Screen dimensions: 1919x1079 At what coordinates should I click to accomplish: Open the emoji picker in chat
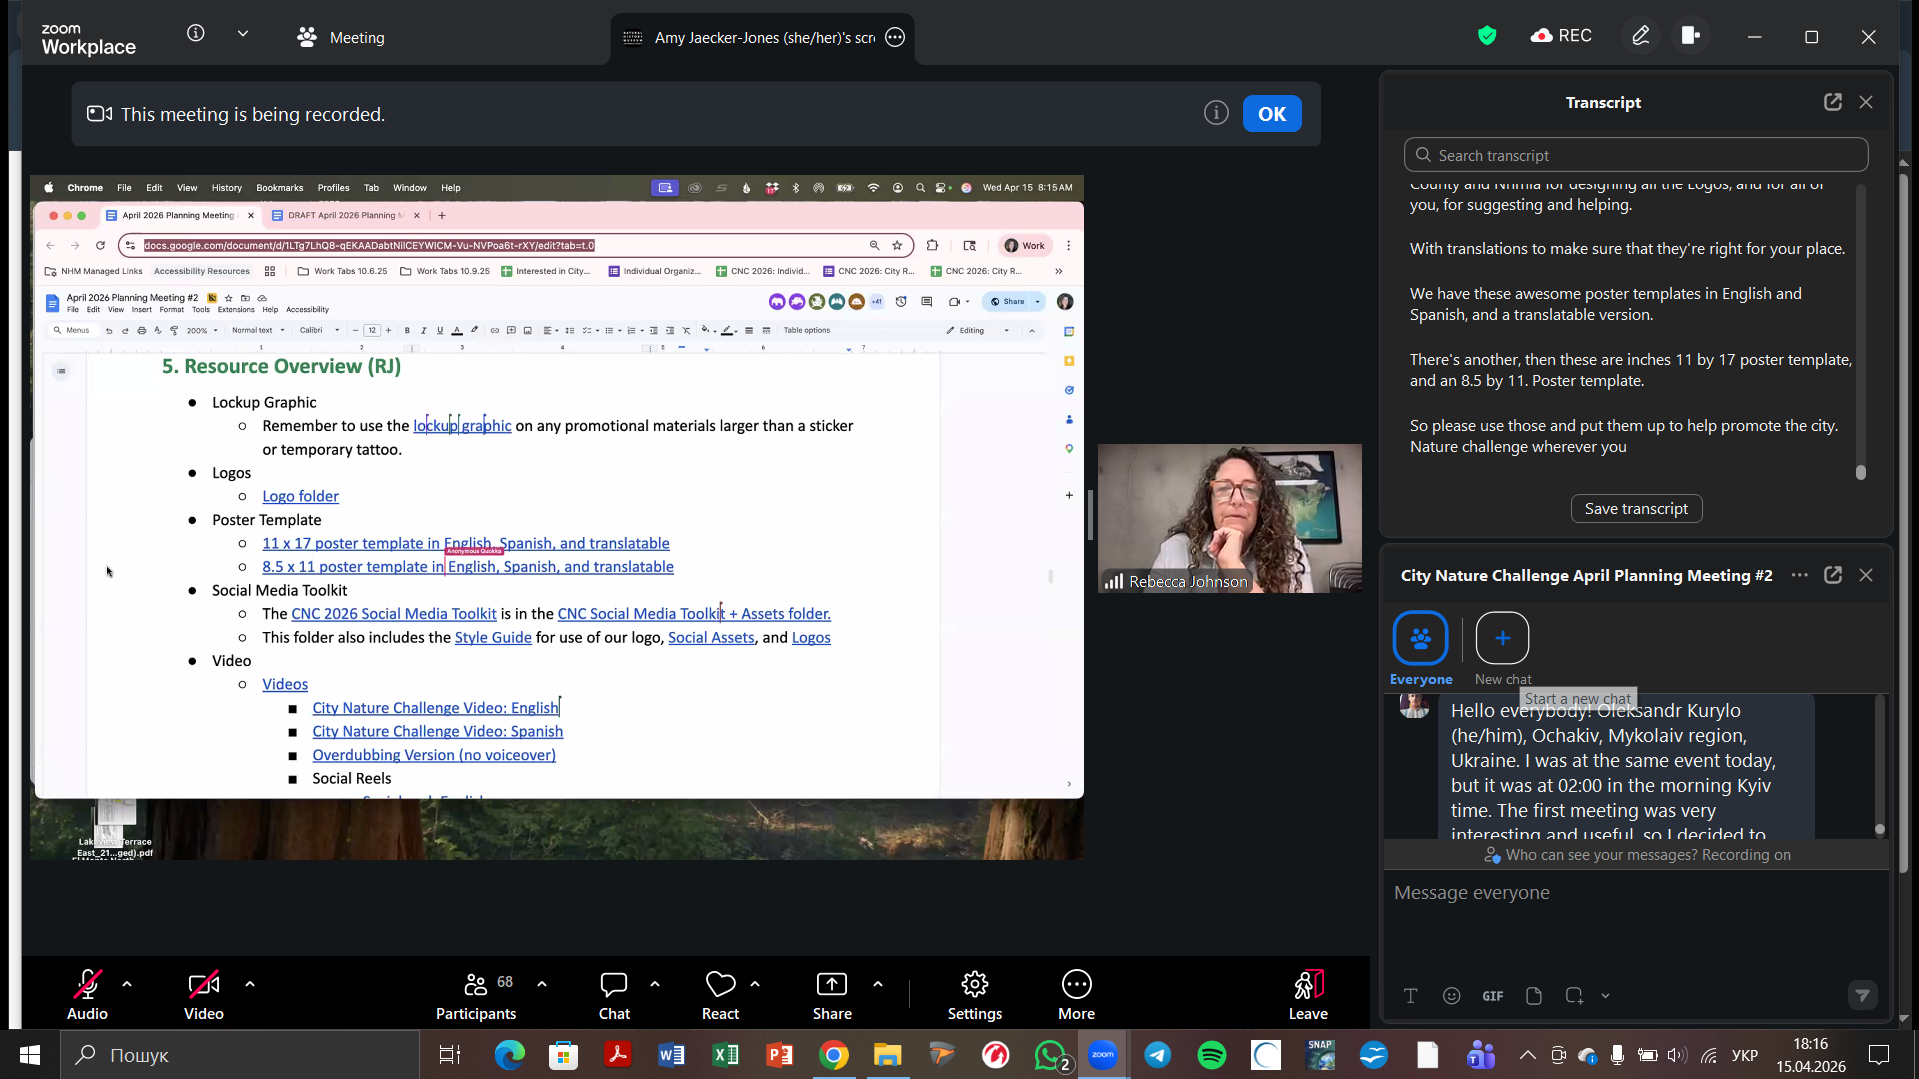(1451, 995)
